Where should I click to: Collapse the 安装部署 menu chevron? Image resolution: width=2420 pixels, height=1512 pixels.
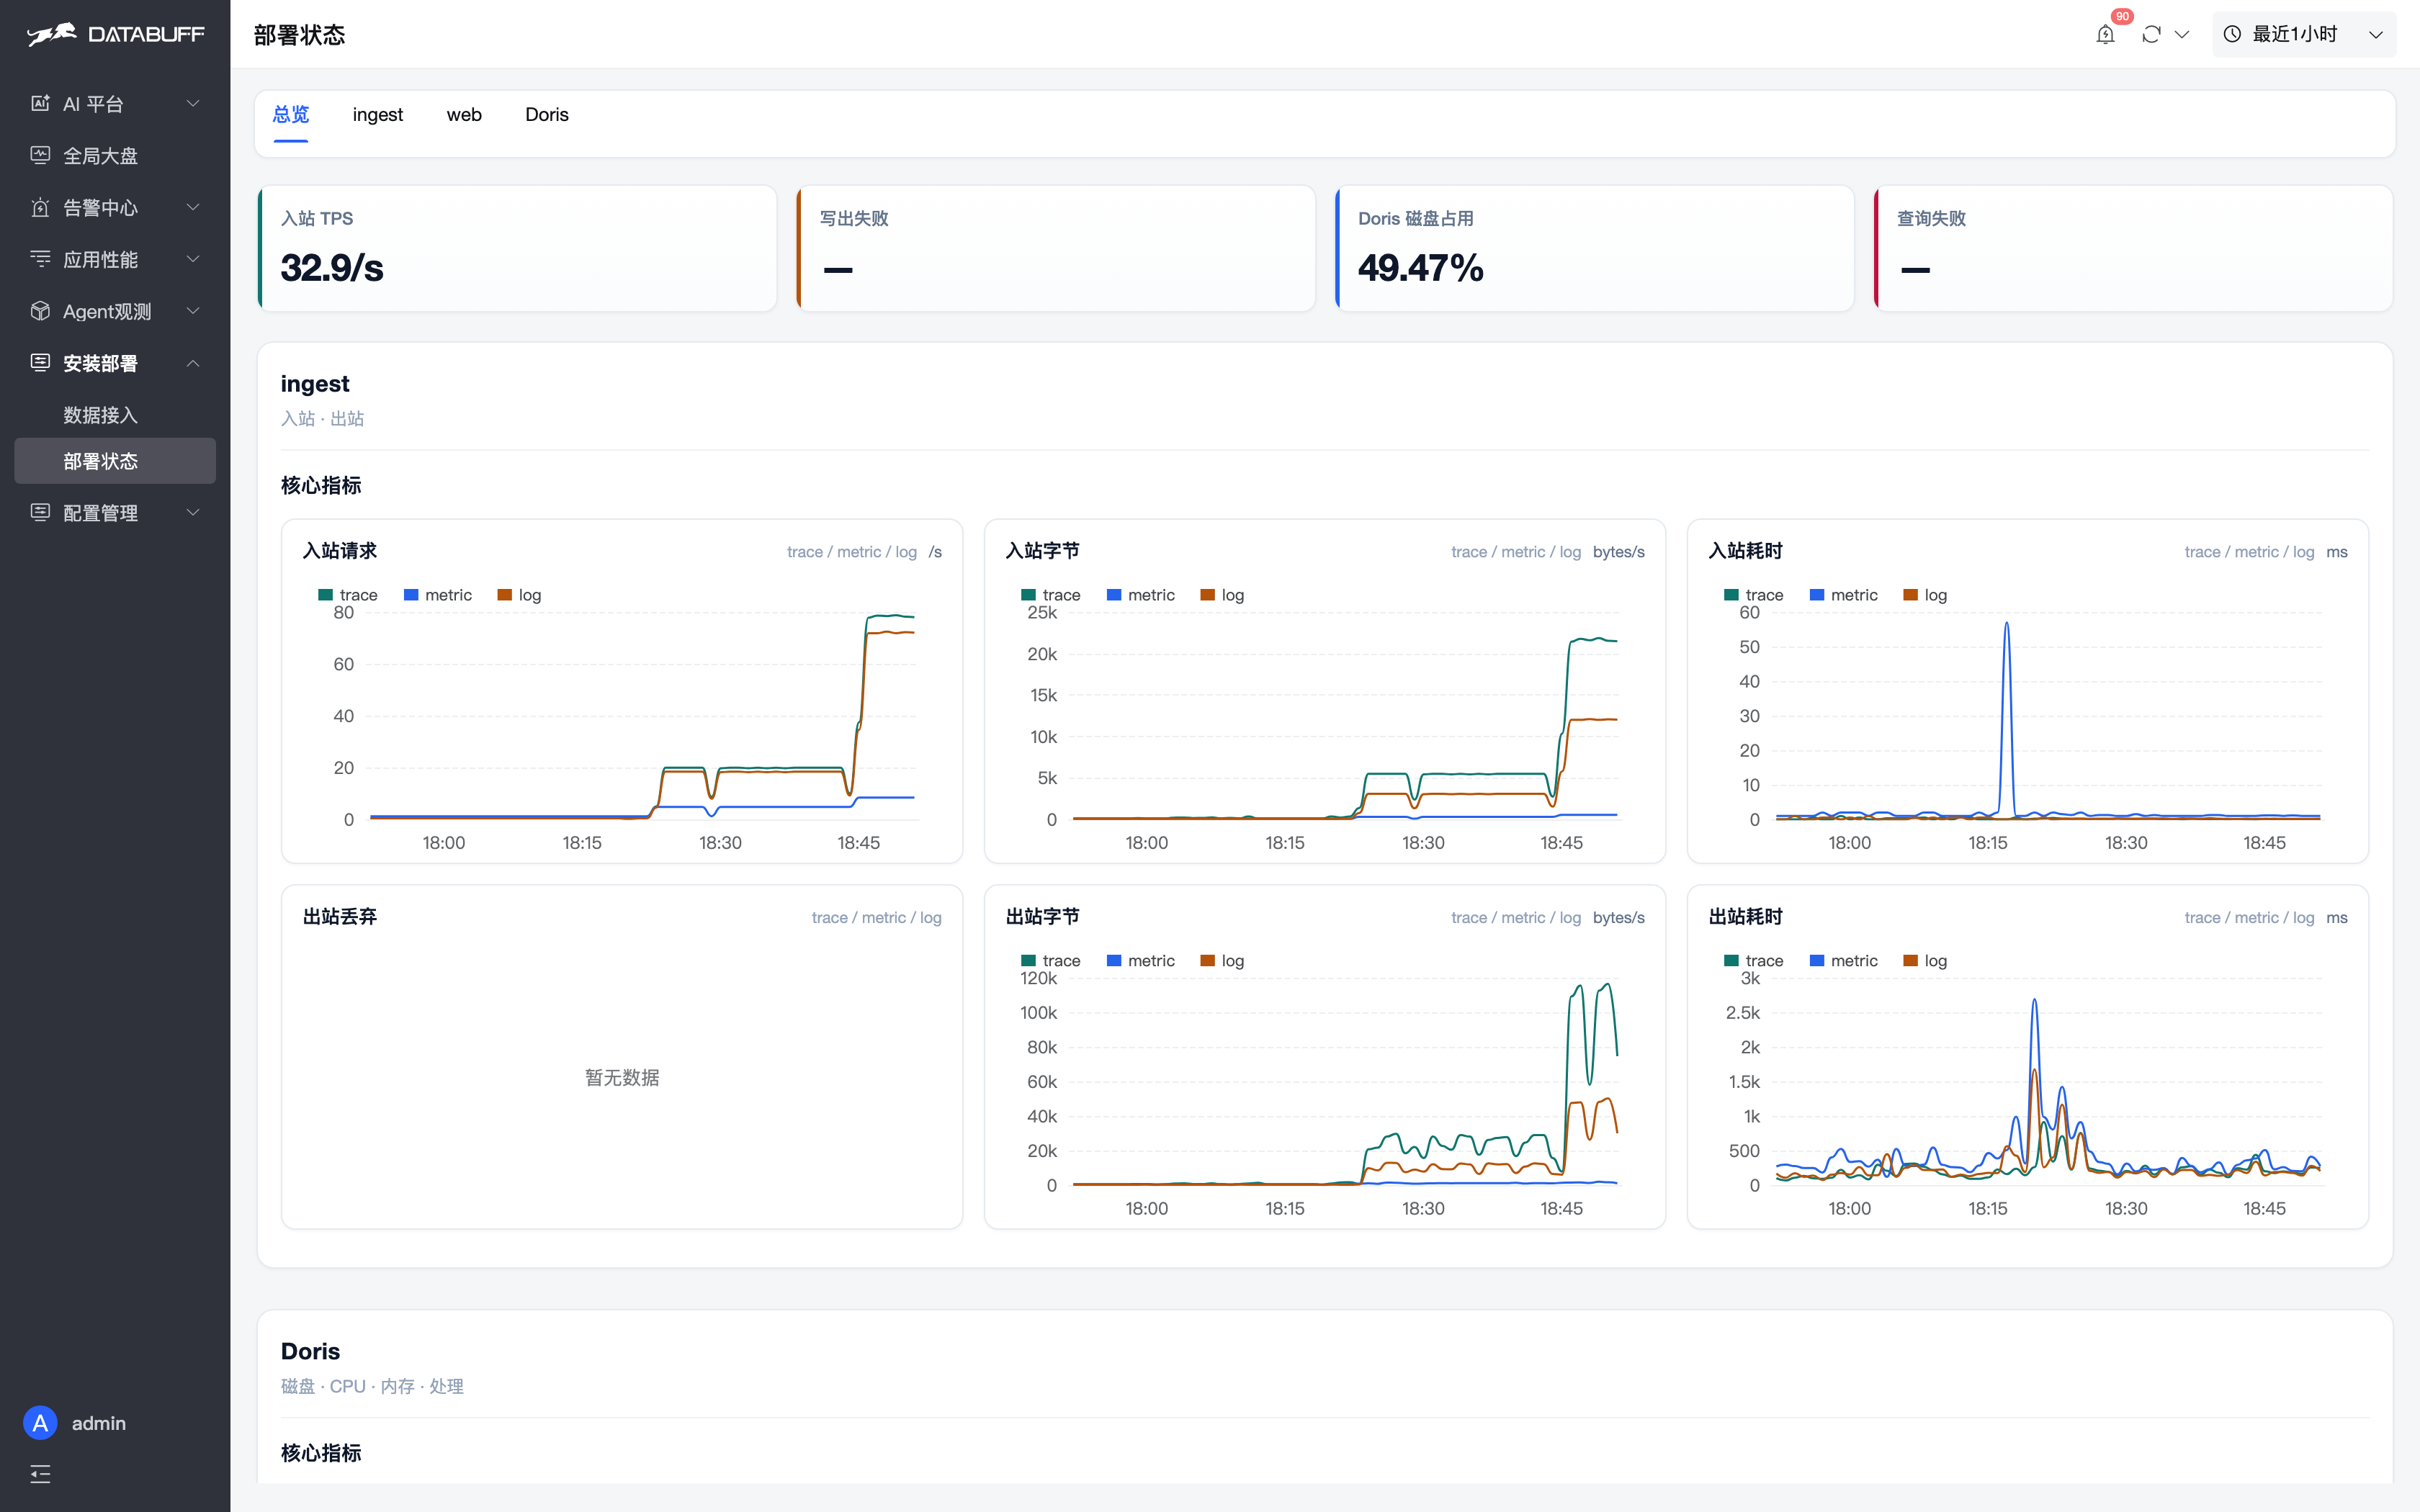[x=193, y=363]
